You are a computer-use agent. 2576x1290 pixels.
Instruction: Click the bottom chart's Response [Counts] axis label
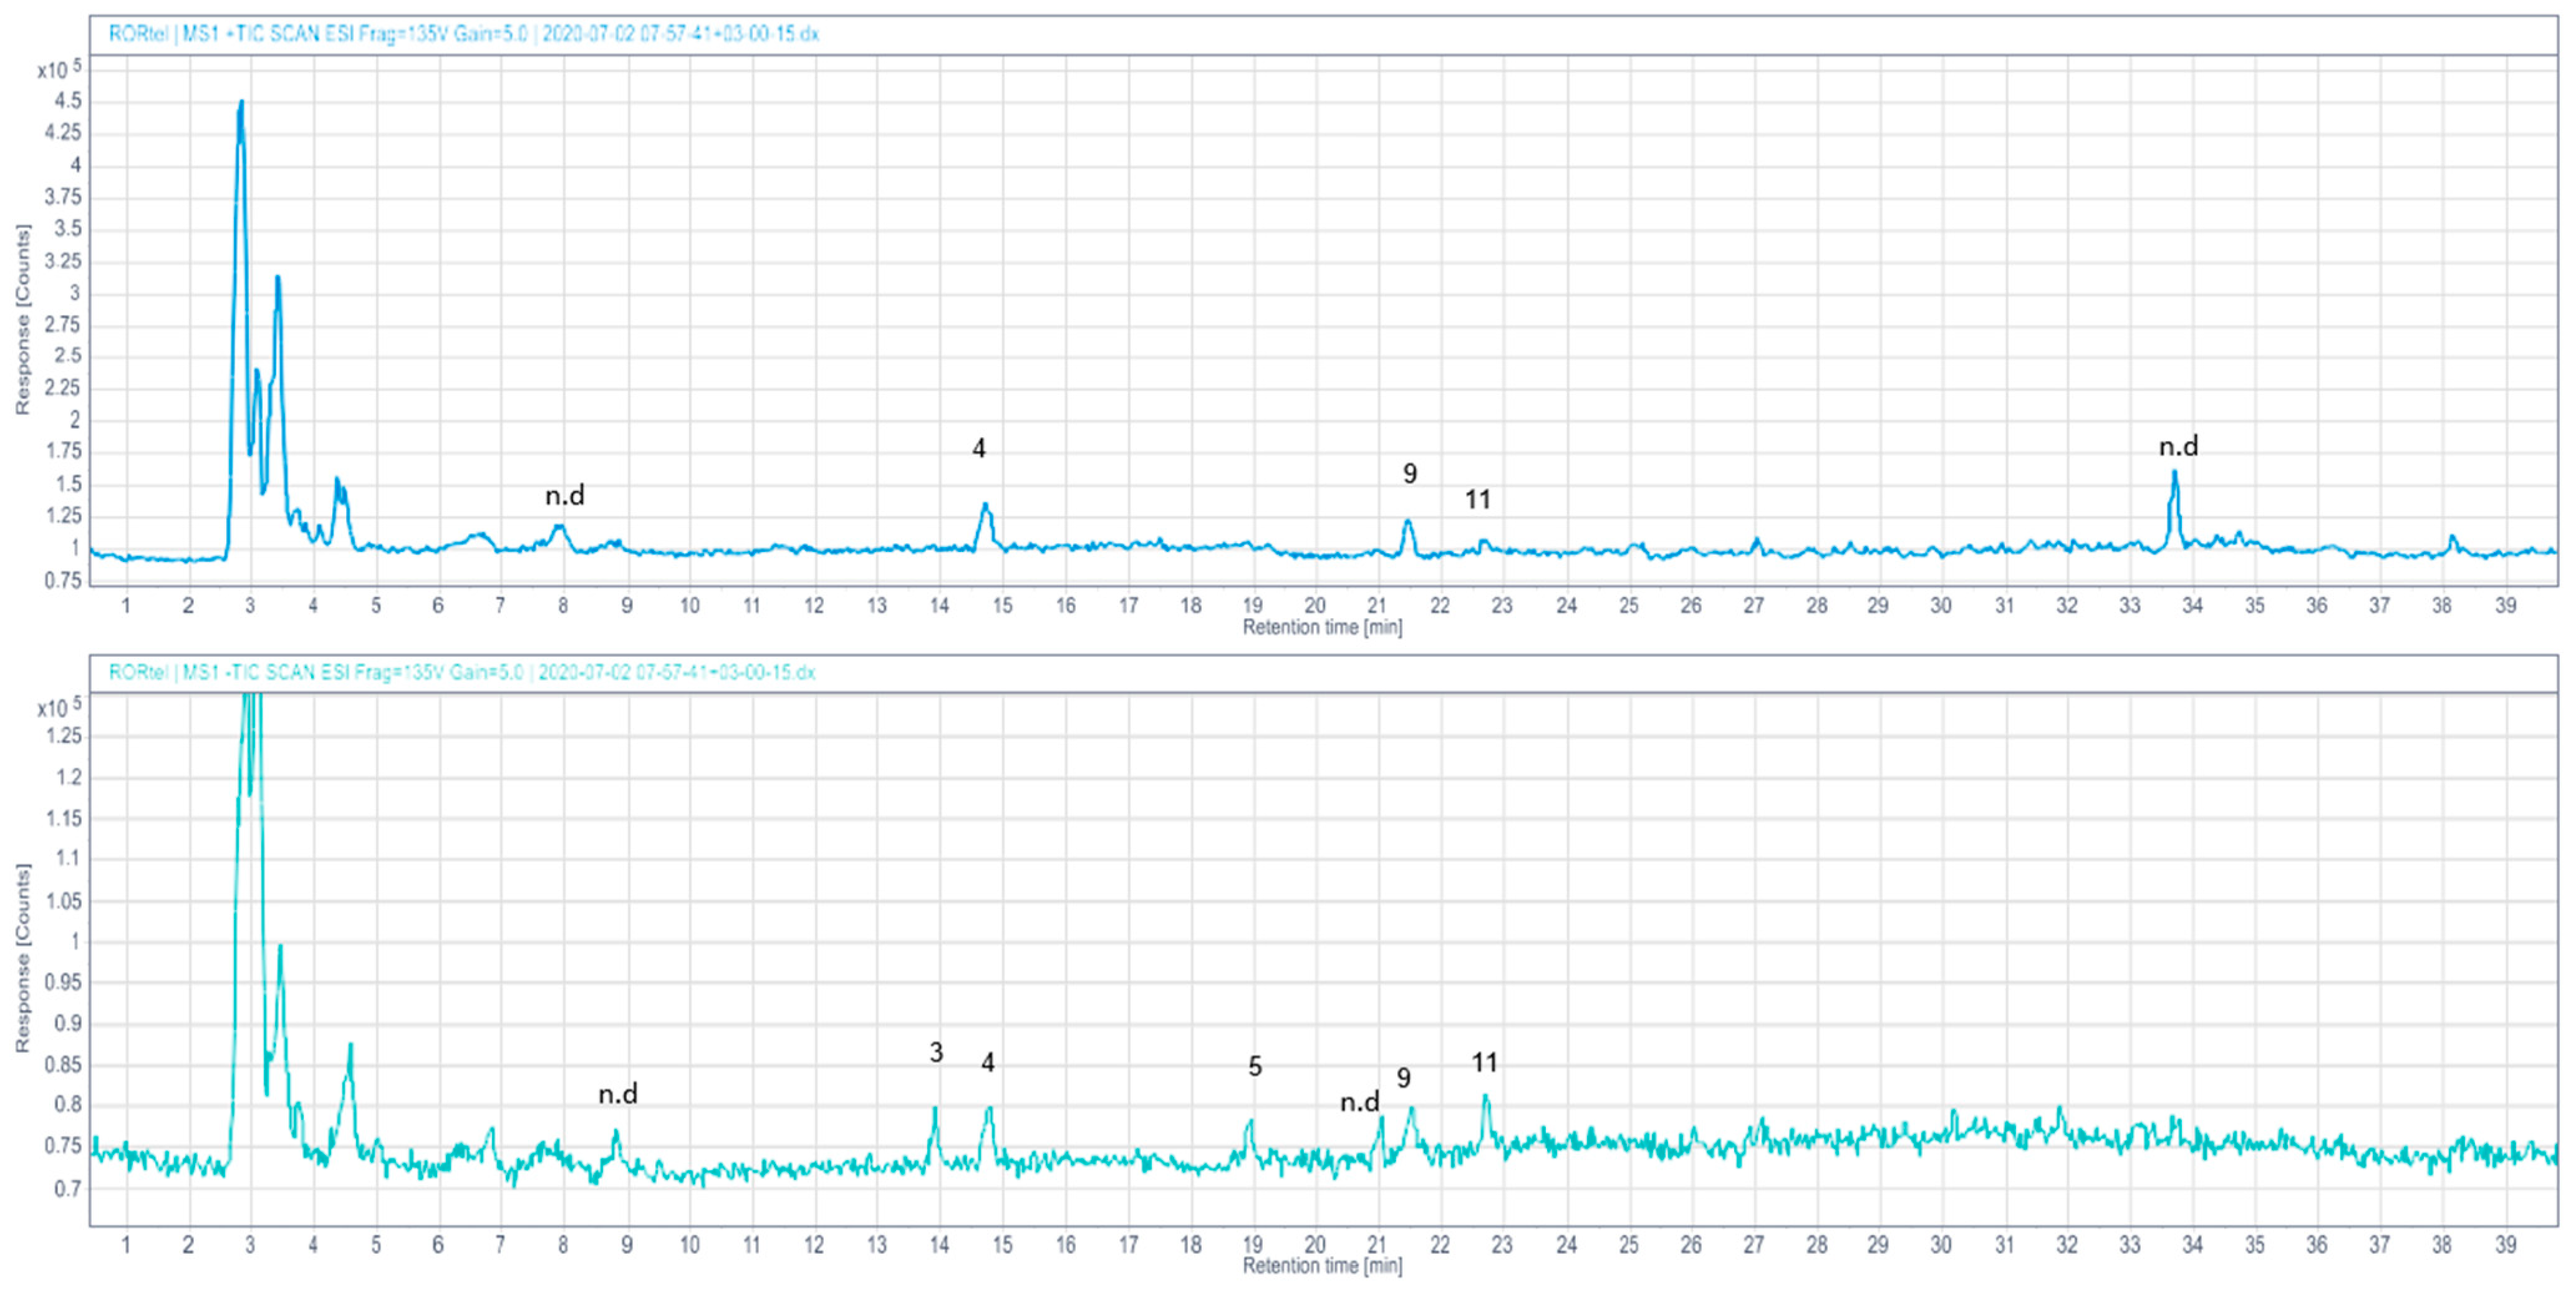[x=23, y=958]
